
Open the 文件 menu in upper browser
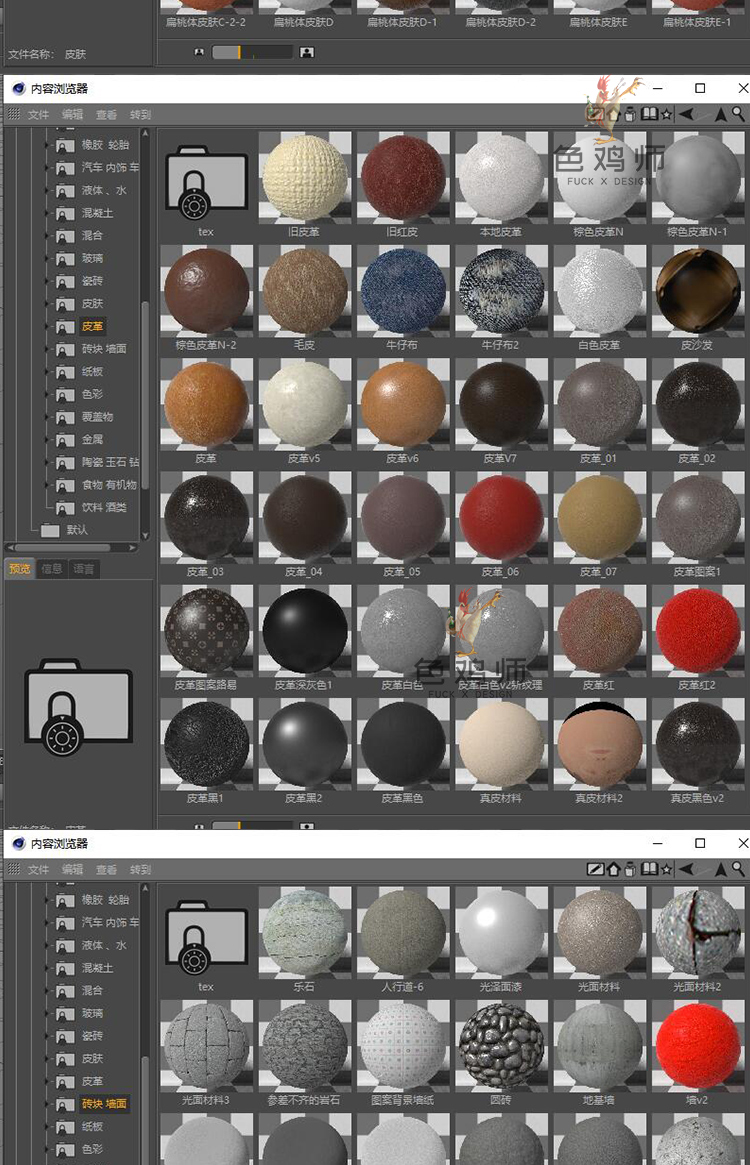coord(38,115)
